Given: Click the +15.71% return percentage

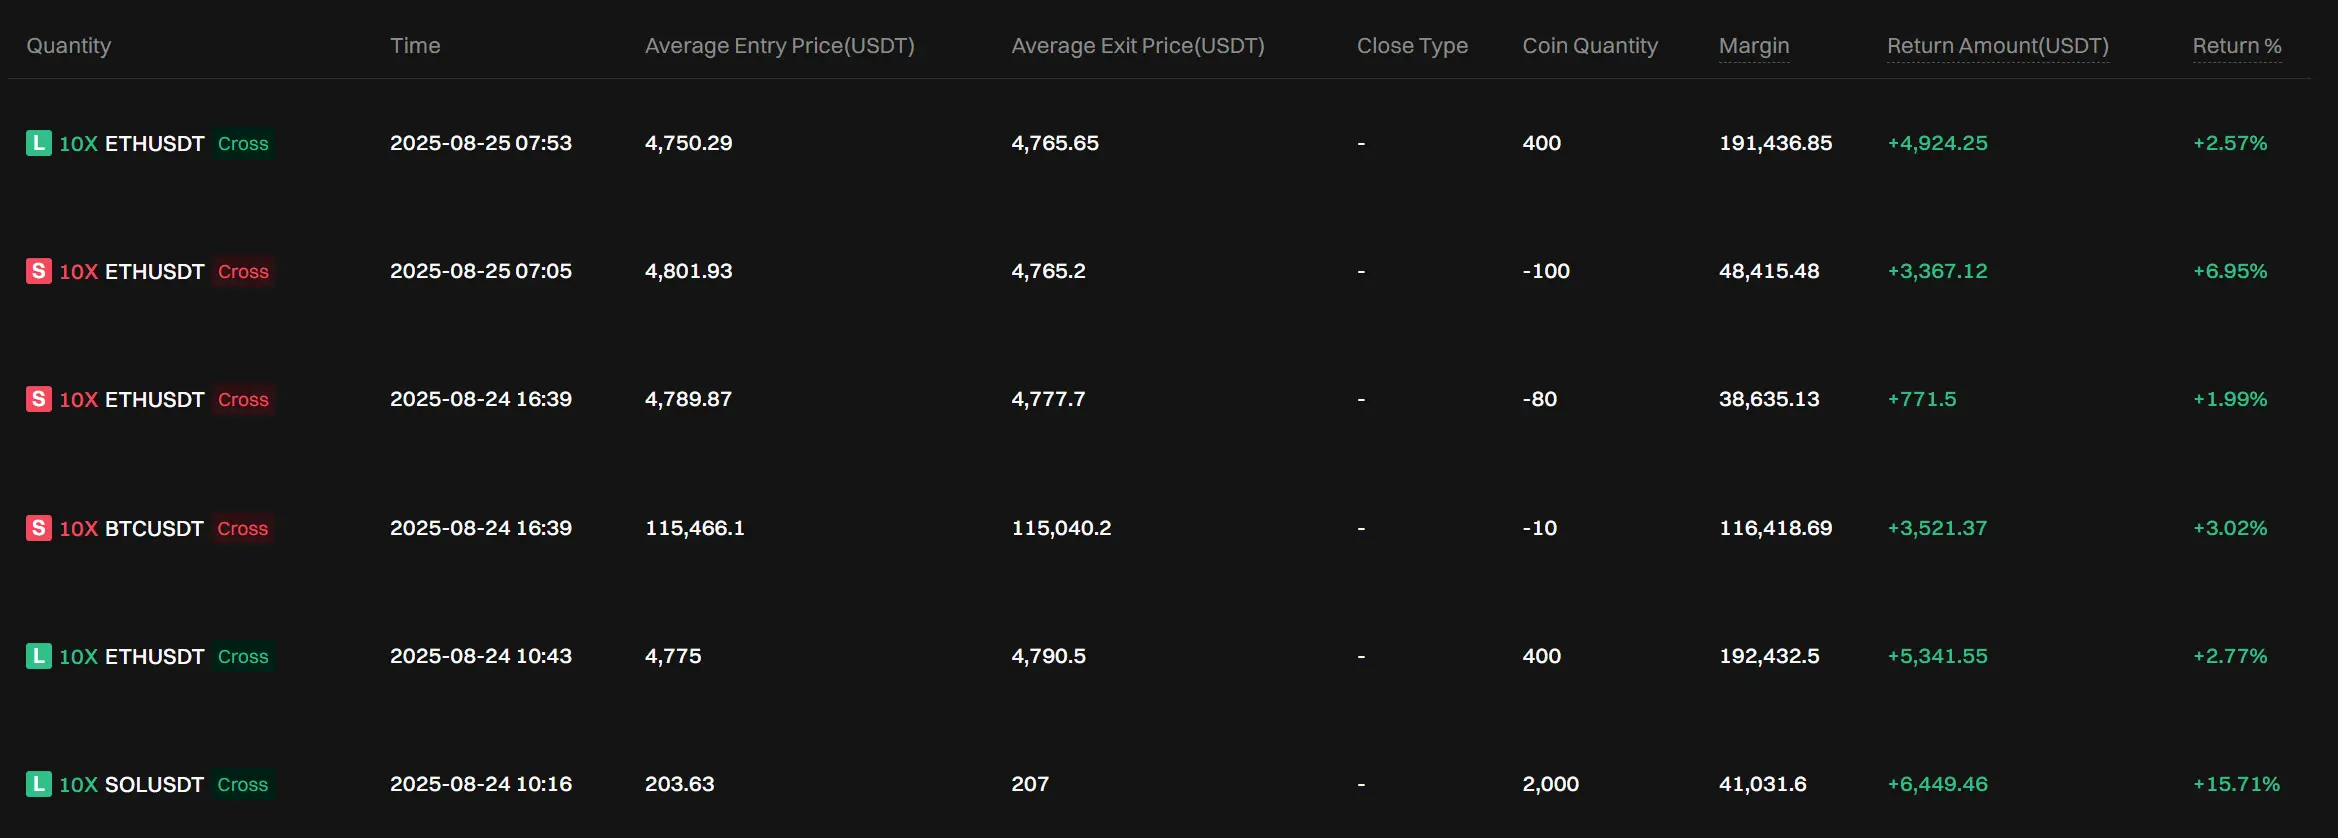Looking at the screenshot, I should [2236, 784].
